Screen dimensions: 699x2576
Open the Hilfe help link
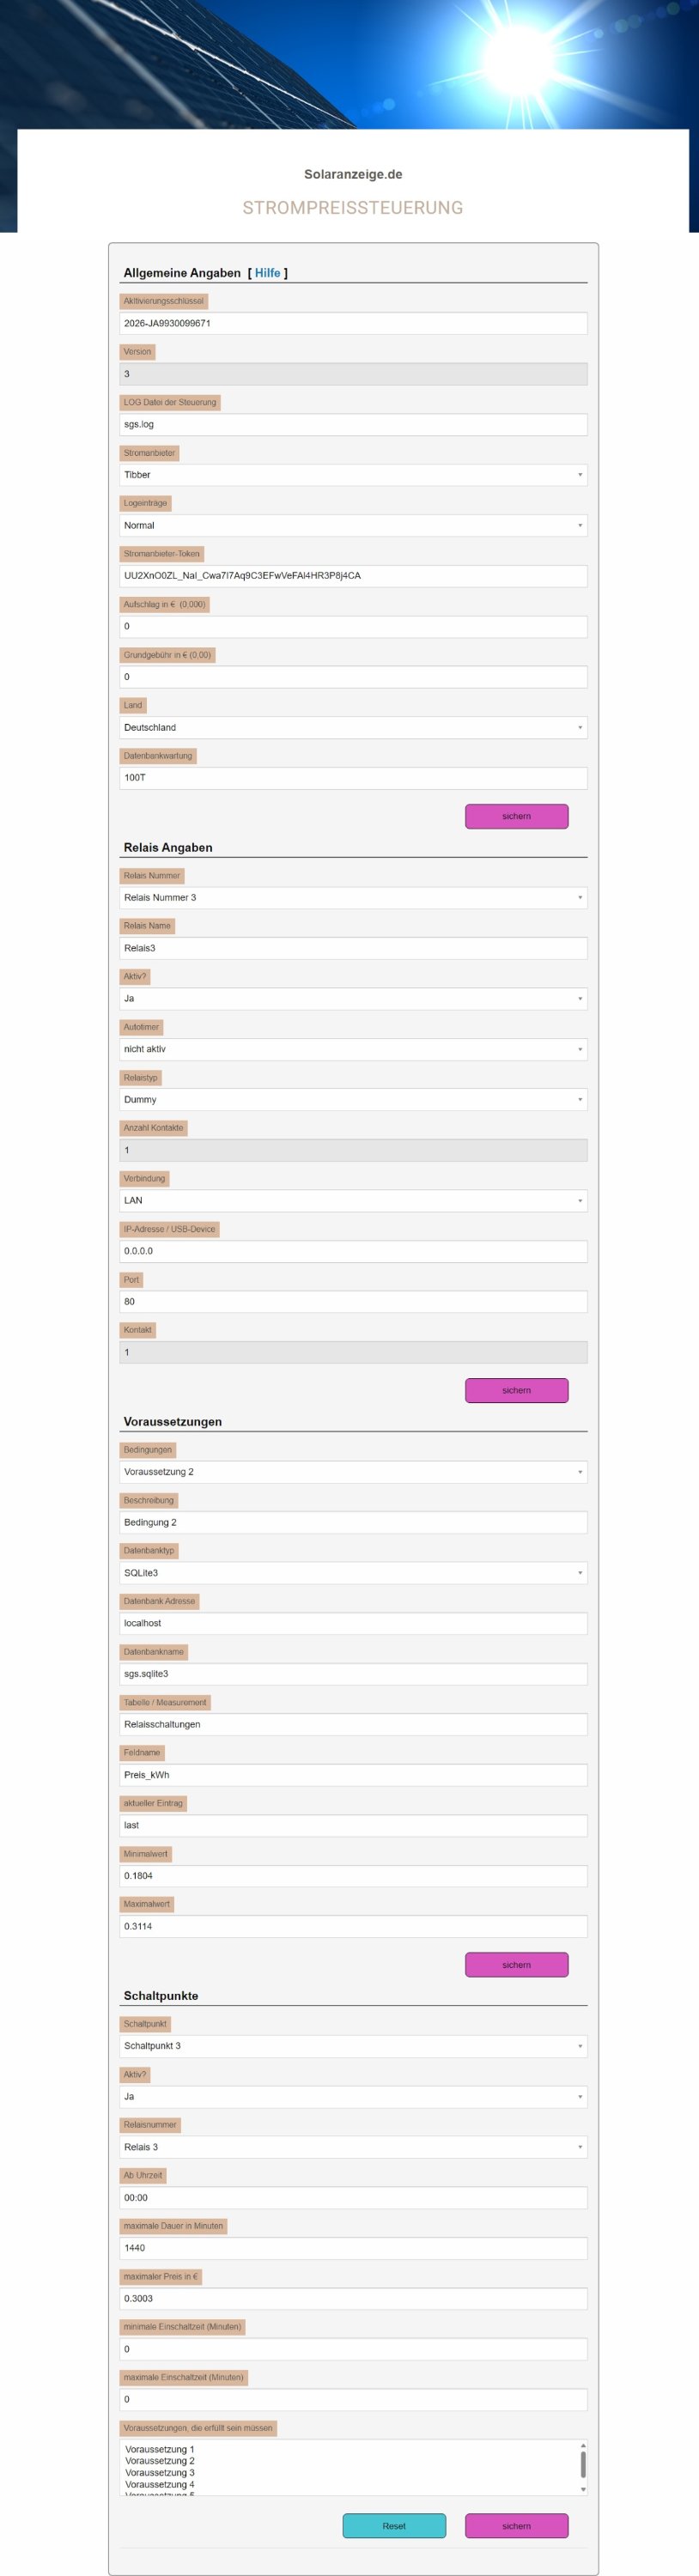click(267, 273)
